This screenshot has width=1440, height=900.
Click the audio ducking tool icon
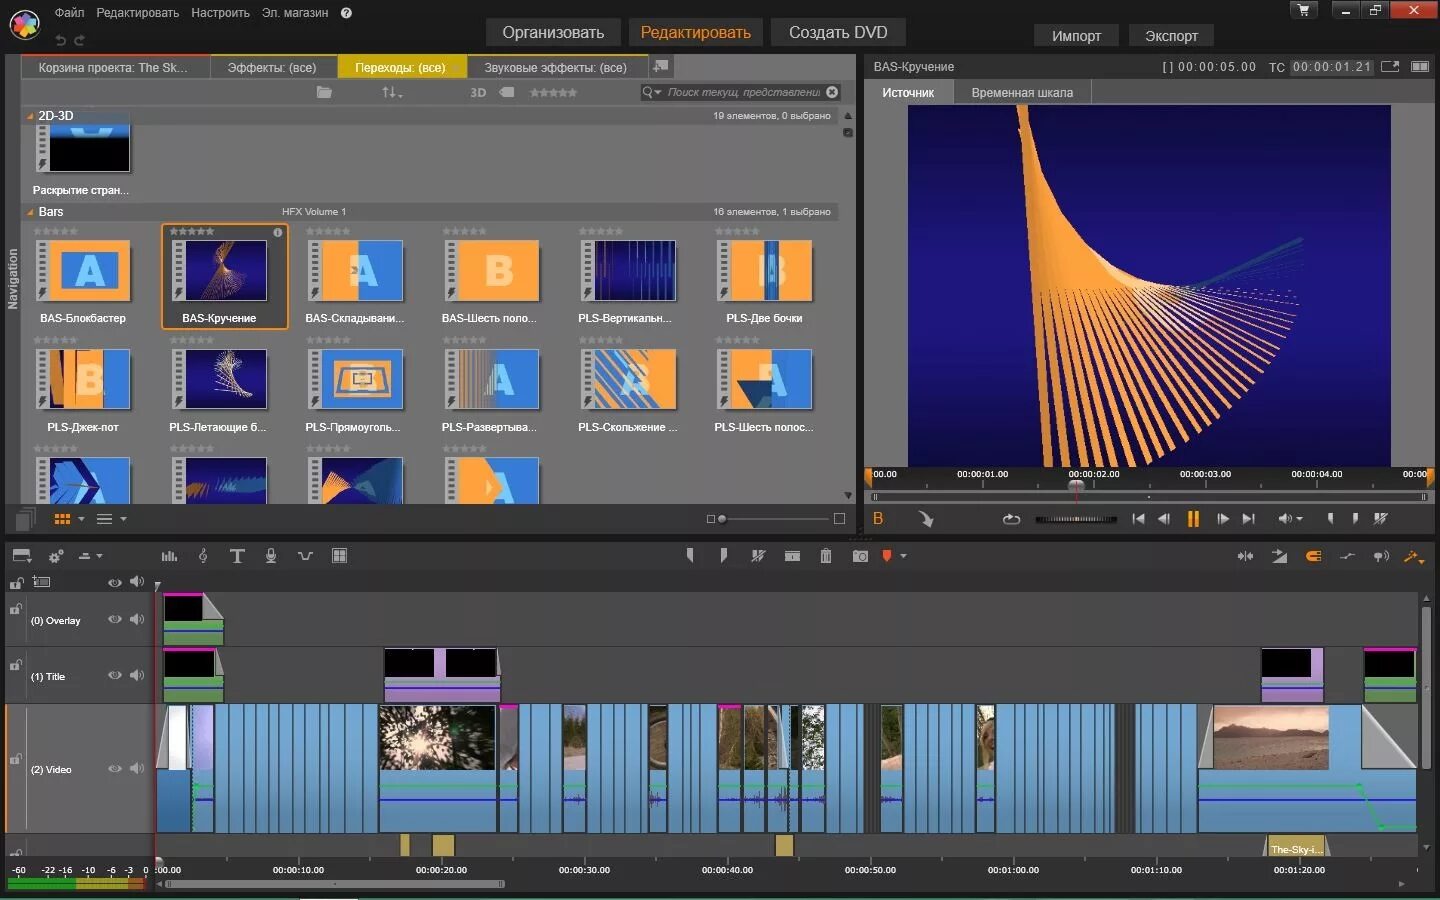coord(305,556)
